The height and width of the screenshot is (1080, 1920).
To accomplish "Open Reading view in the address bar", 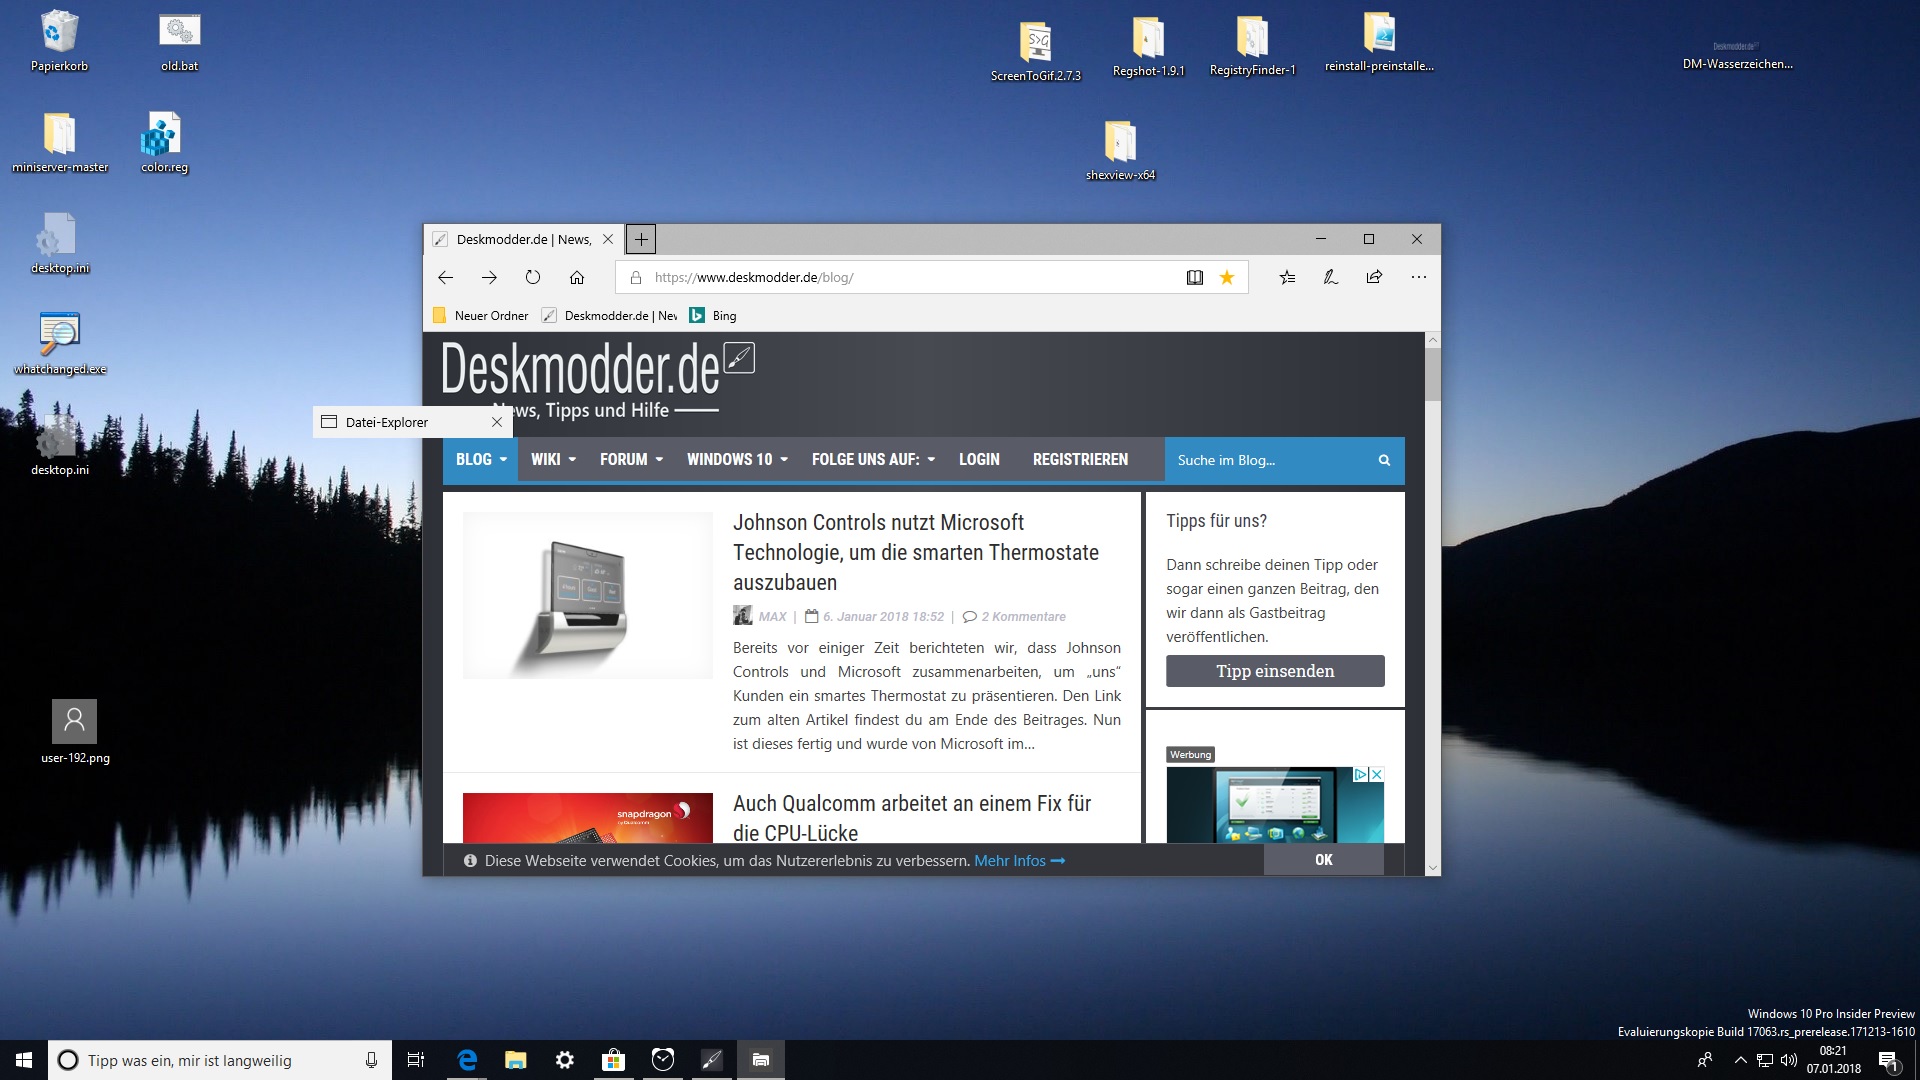I will click(1194, 278).
